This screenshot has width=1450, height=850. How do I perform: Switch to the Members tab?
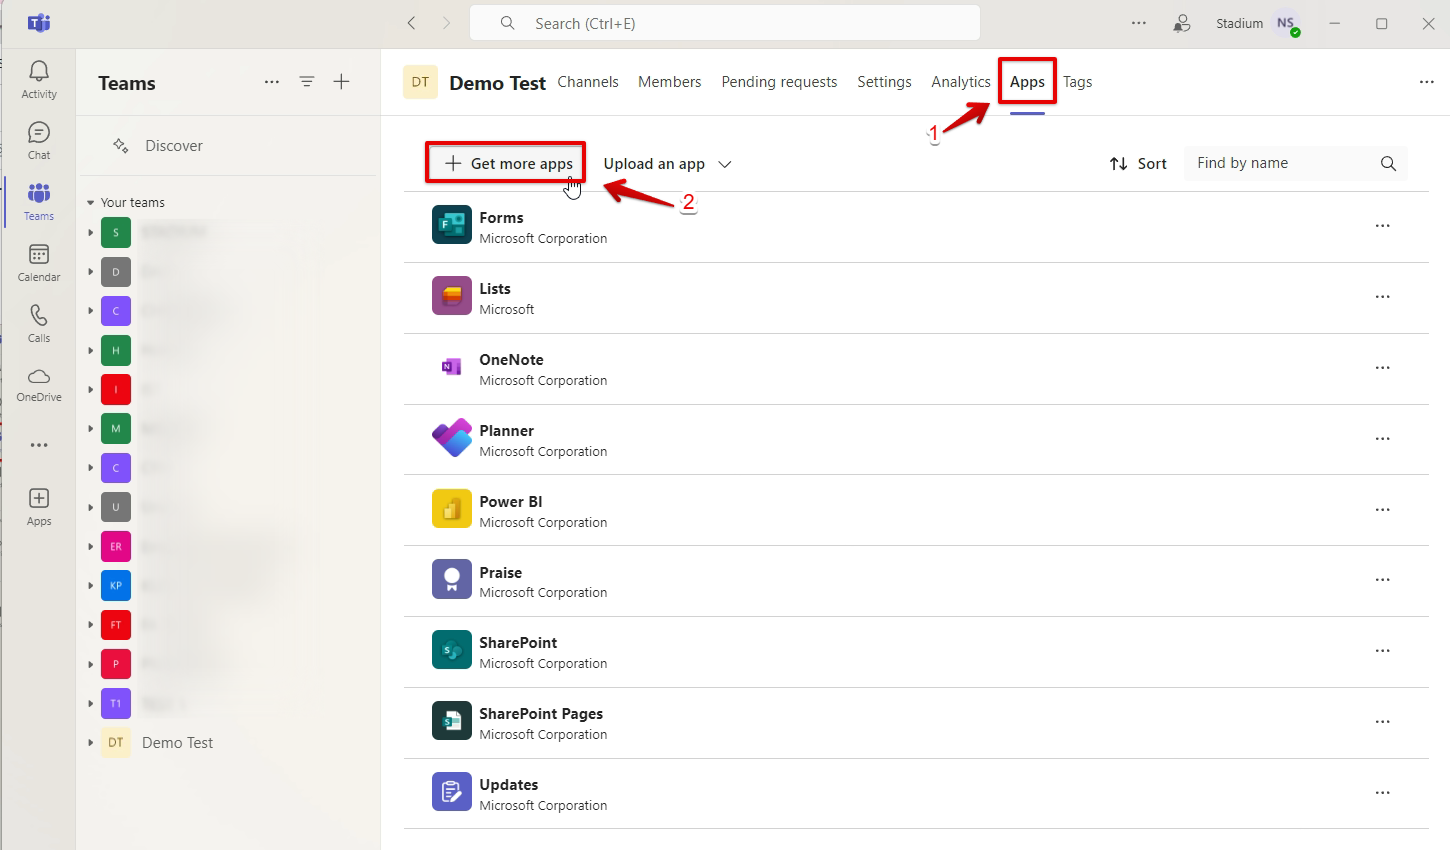pos(670,82)
